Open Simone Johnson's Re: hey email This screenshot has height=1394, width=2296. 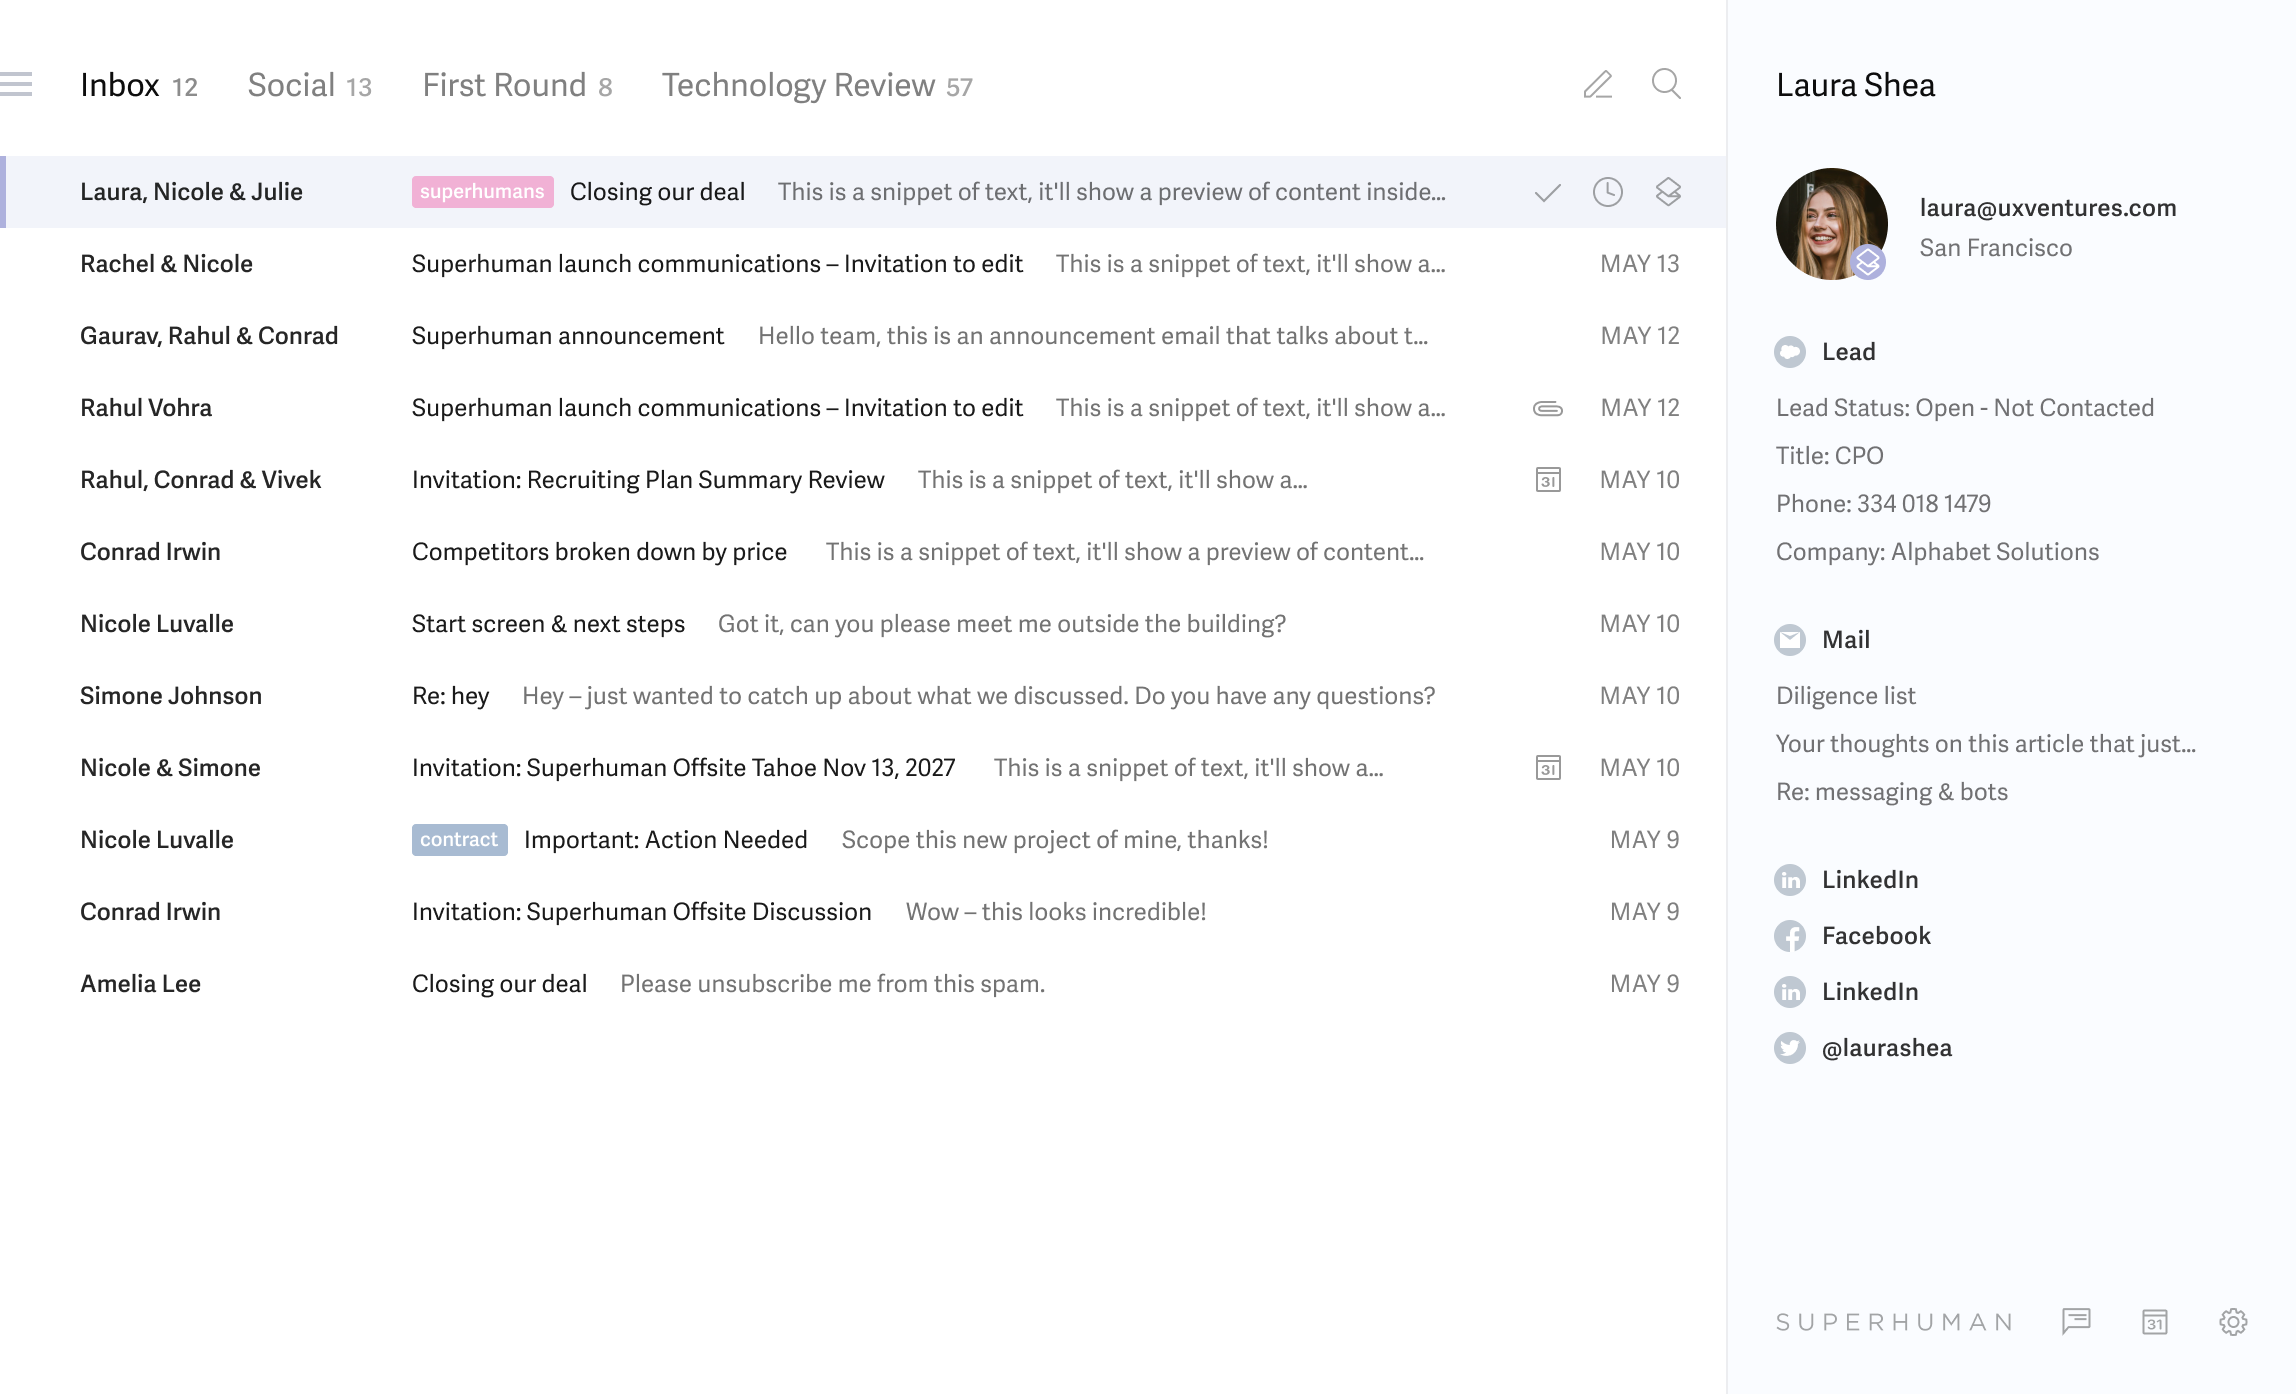(863, 696)
